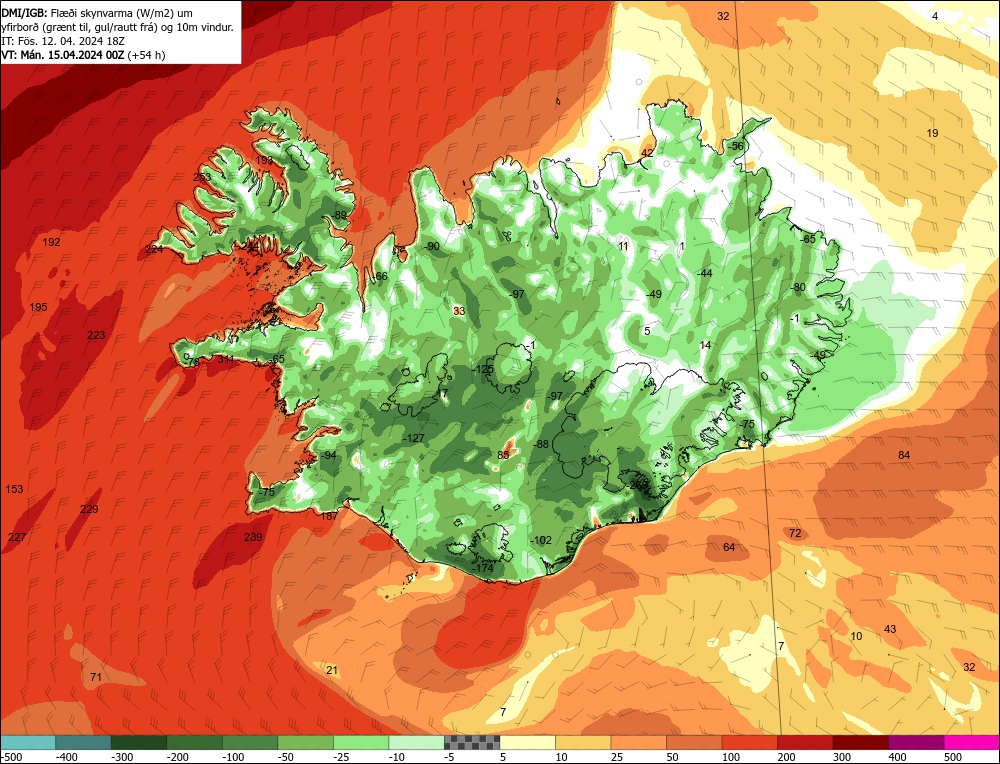Click the legend swatch between -50 and -25
The height and width of the screenshot is (764, 1000).
point(305,742)
